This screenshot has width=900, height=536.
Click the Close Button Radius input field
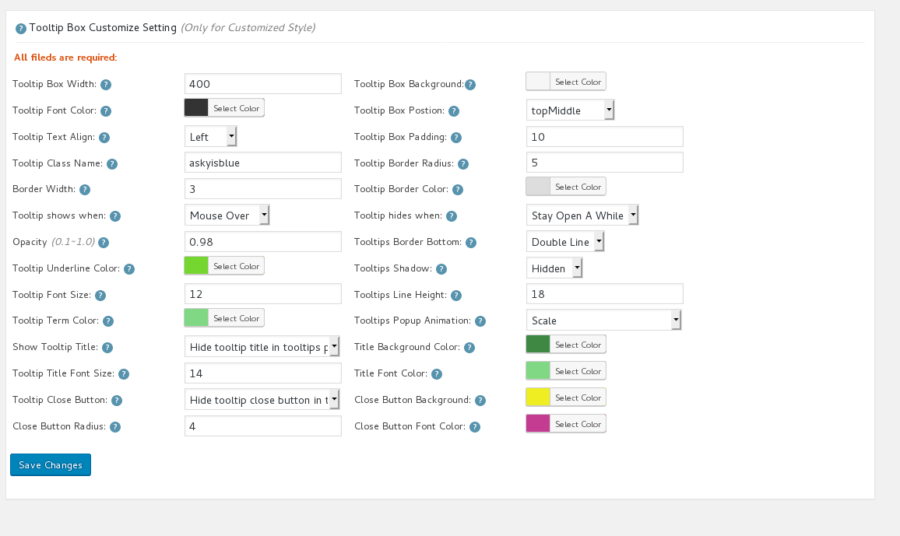[263, 426]
